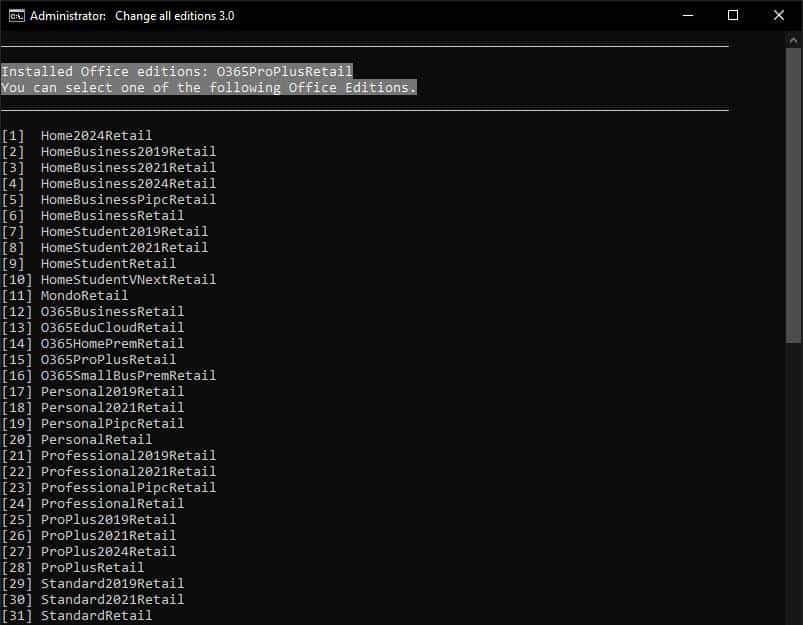Click HomeStudentVNextRetail entry 10
803x625 pixels.
pos(128,279)
